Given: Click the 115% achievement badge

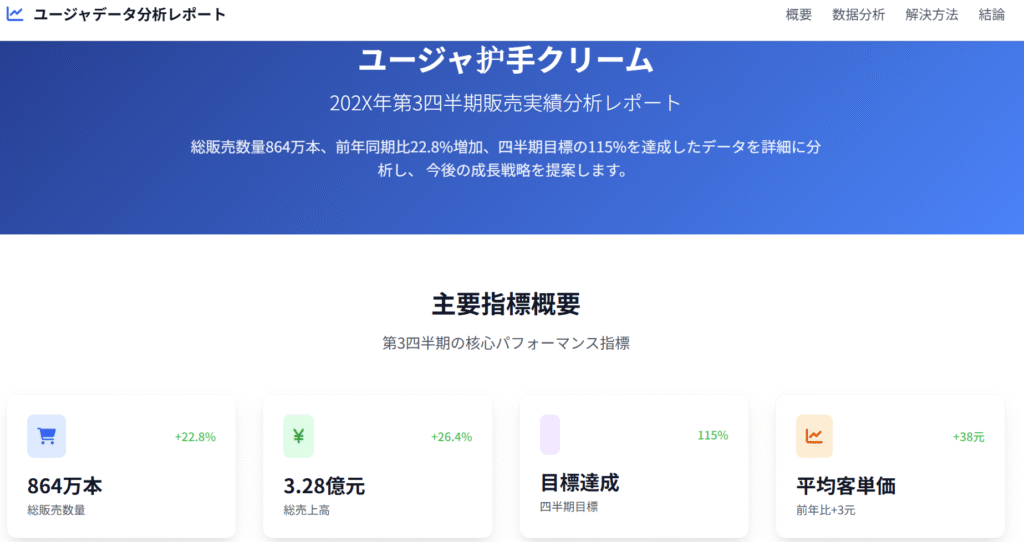Looking at the screenshot, I should coord(712,436).
